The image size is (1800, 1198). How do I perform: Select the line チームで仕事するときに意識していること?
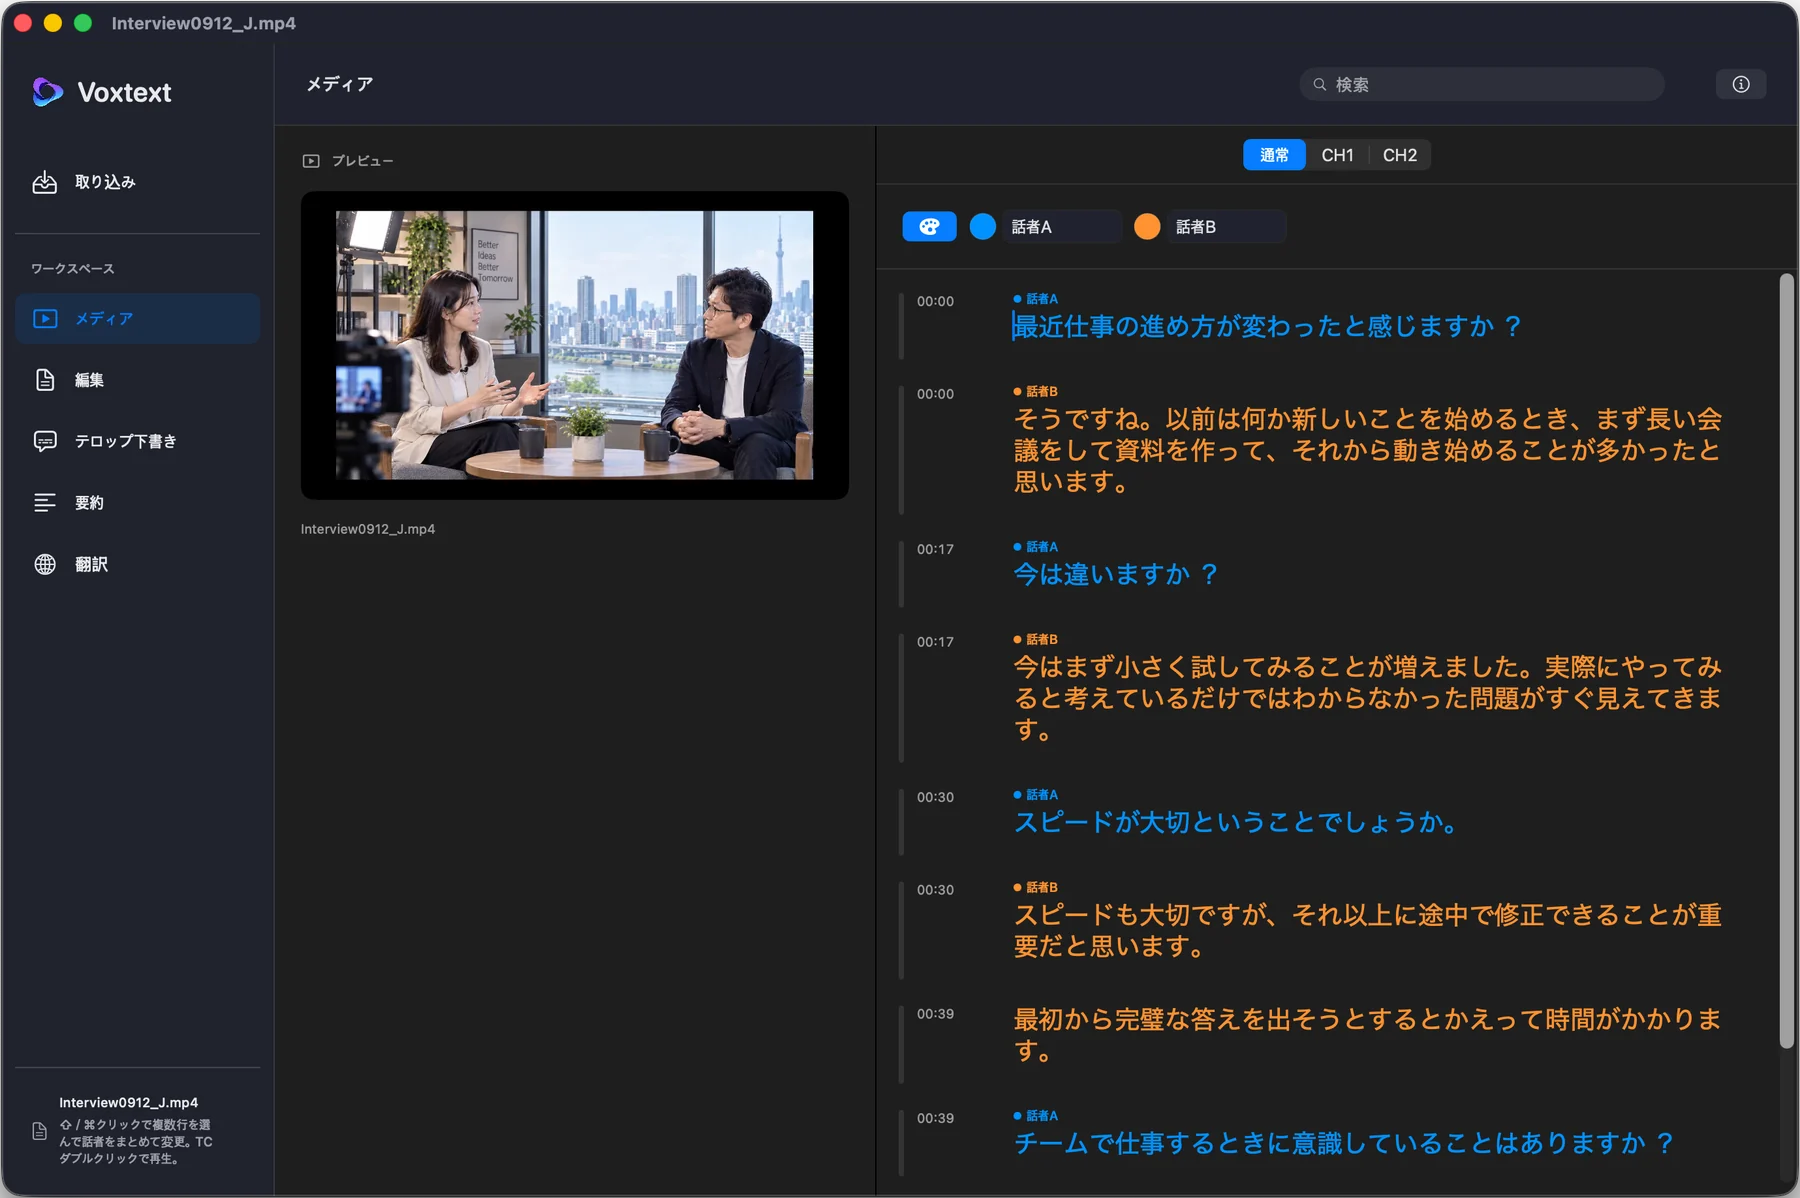point(1344,1143)
